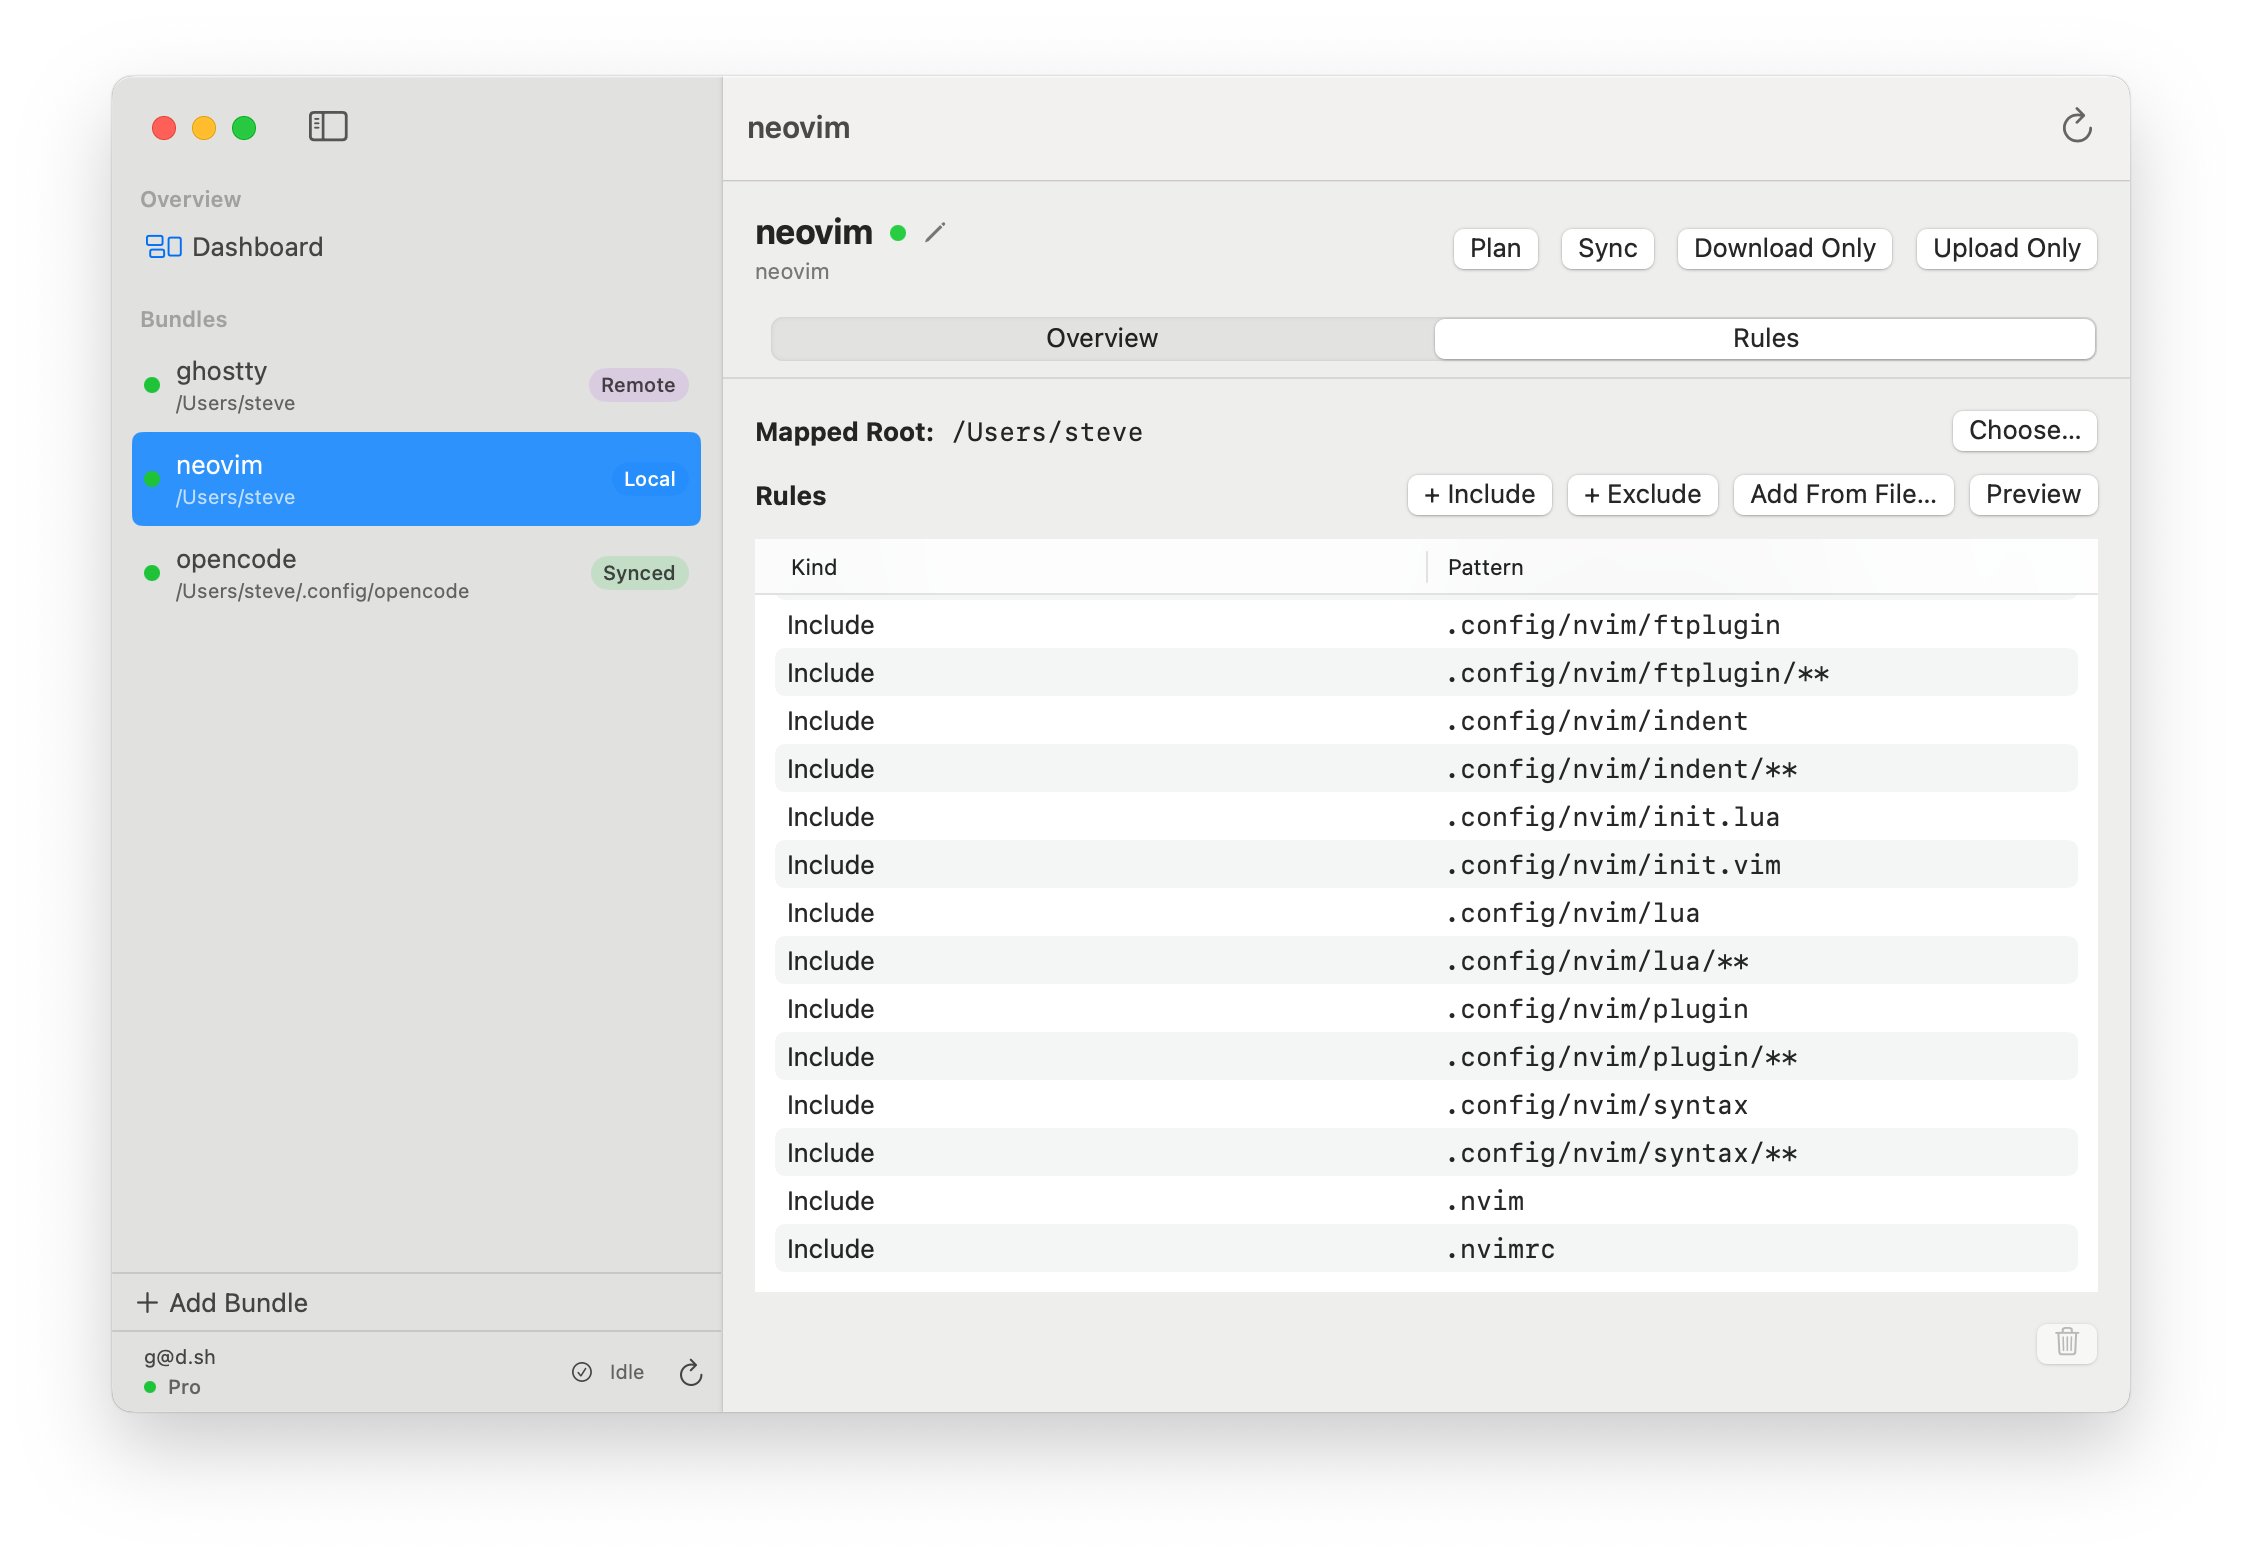Select the ghostty bundle
The image size is (2242, 1560).
coord(415,385)
